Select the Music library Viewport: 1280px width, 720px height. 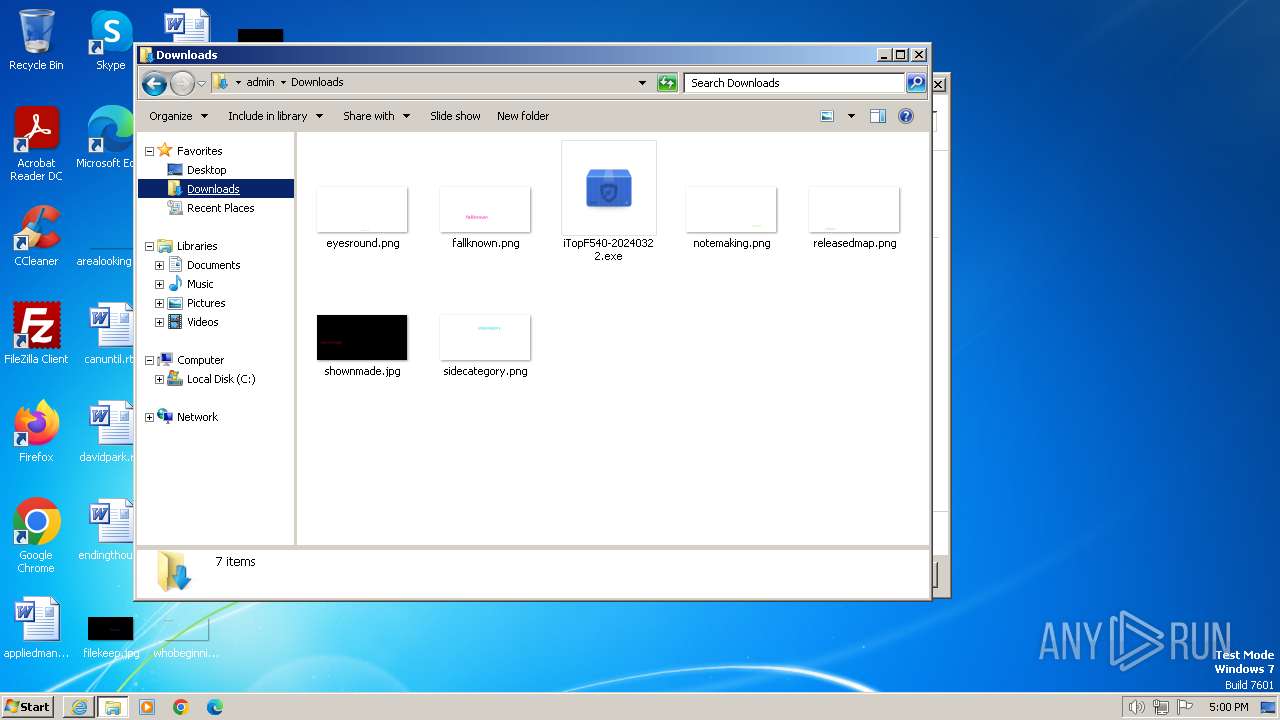point(200,284)
